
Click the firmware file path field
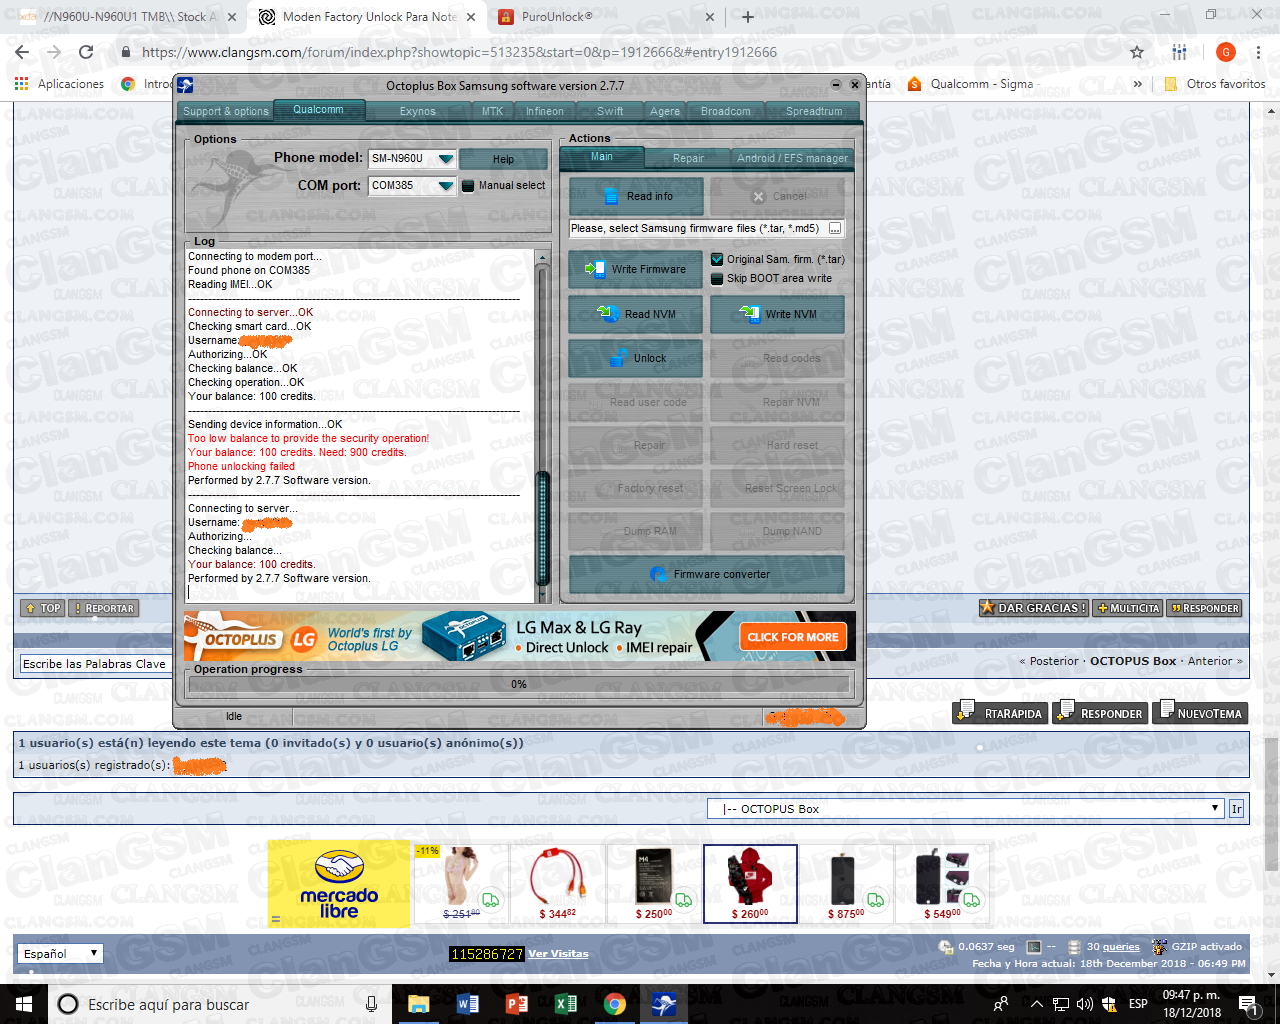698,229
